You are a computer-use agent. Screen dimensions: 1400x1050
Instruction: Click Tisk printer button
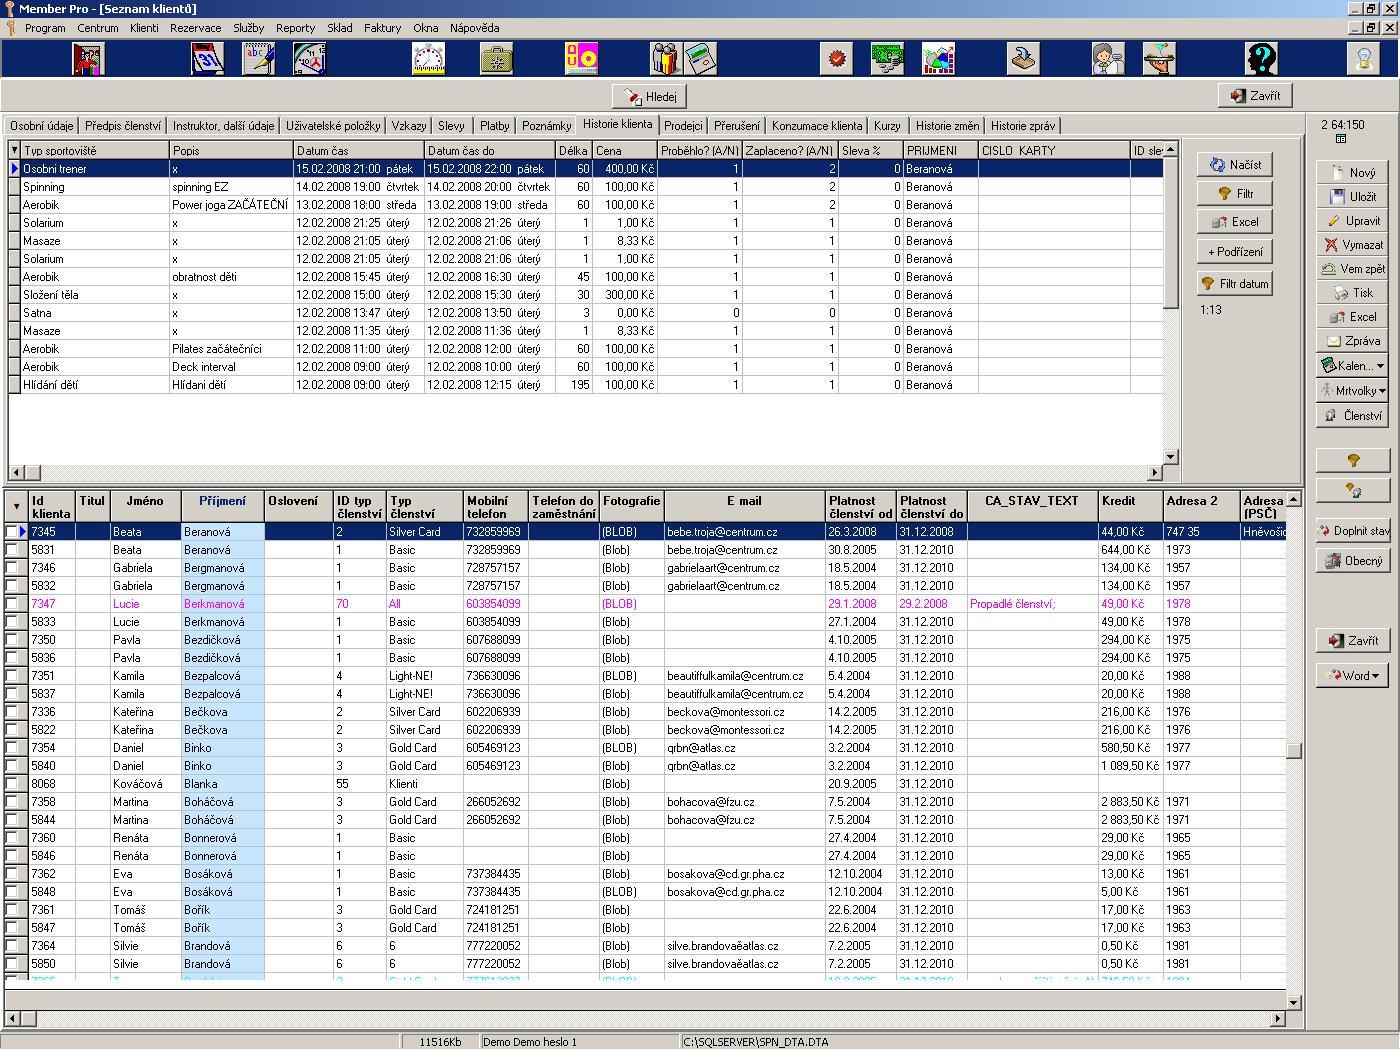coord(1352,293)
